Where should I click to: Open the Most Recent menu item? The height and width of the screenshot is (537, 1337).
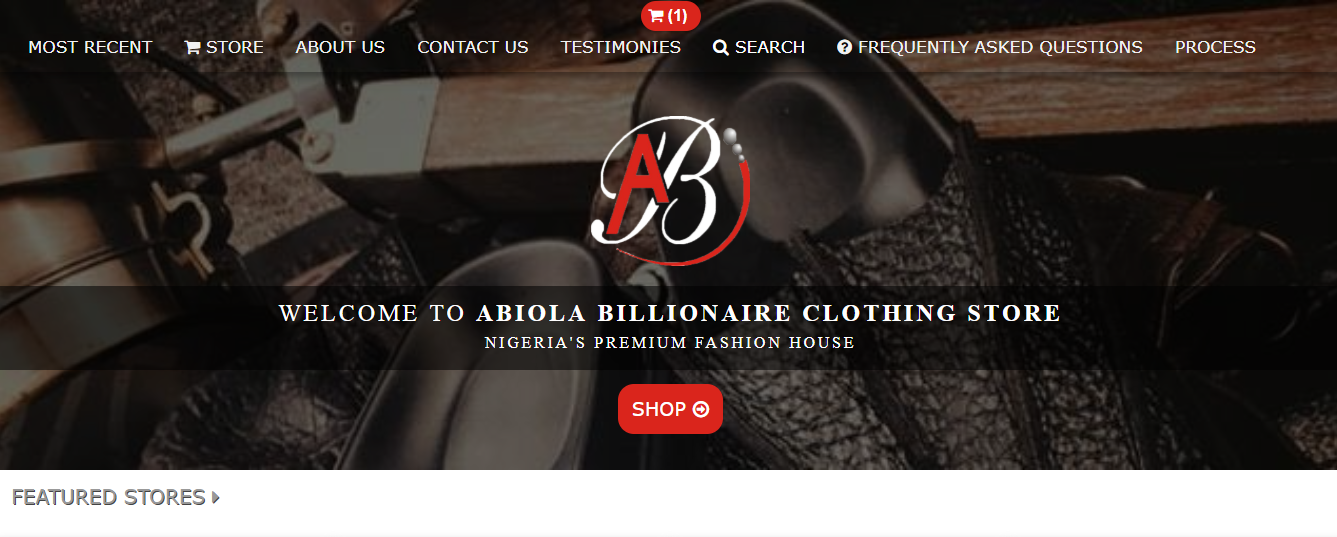90,47
